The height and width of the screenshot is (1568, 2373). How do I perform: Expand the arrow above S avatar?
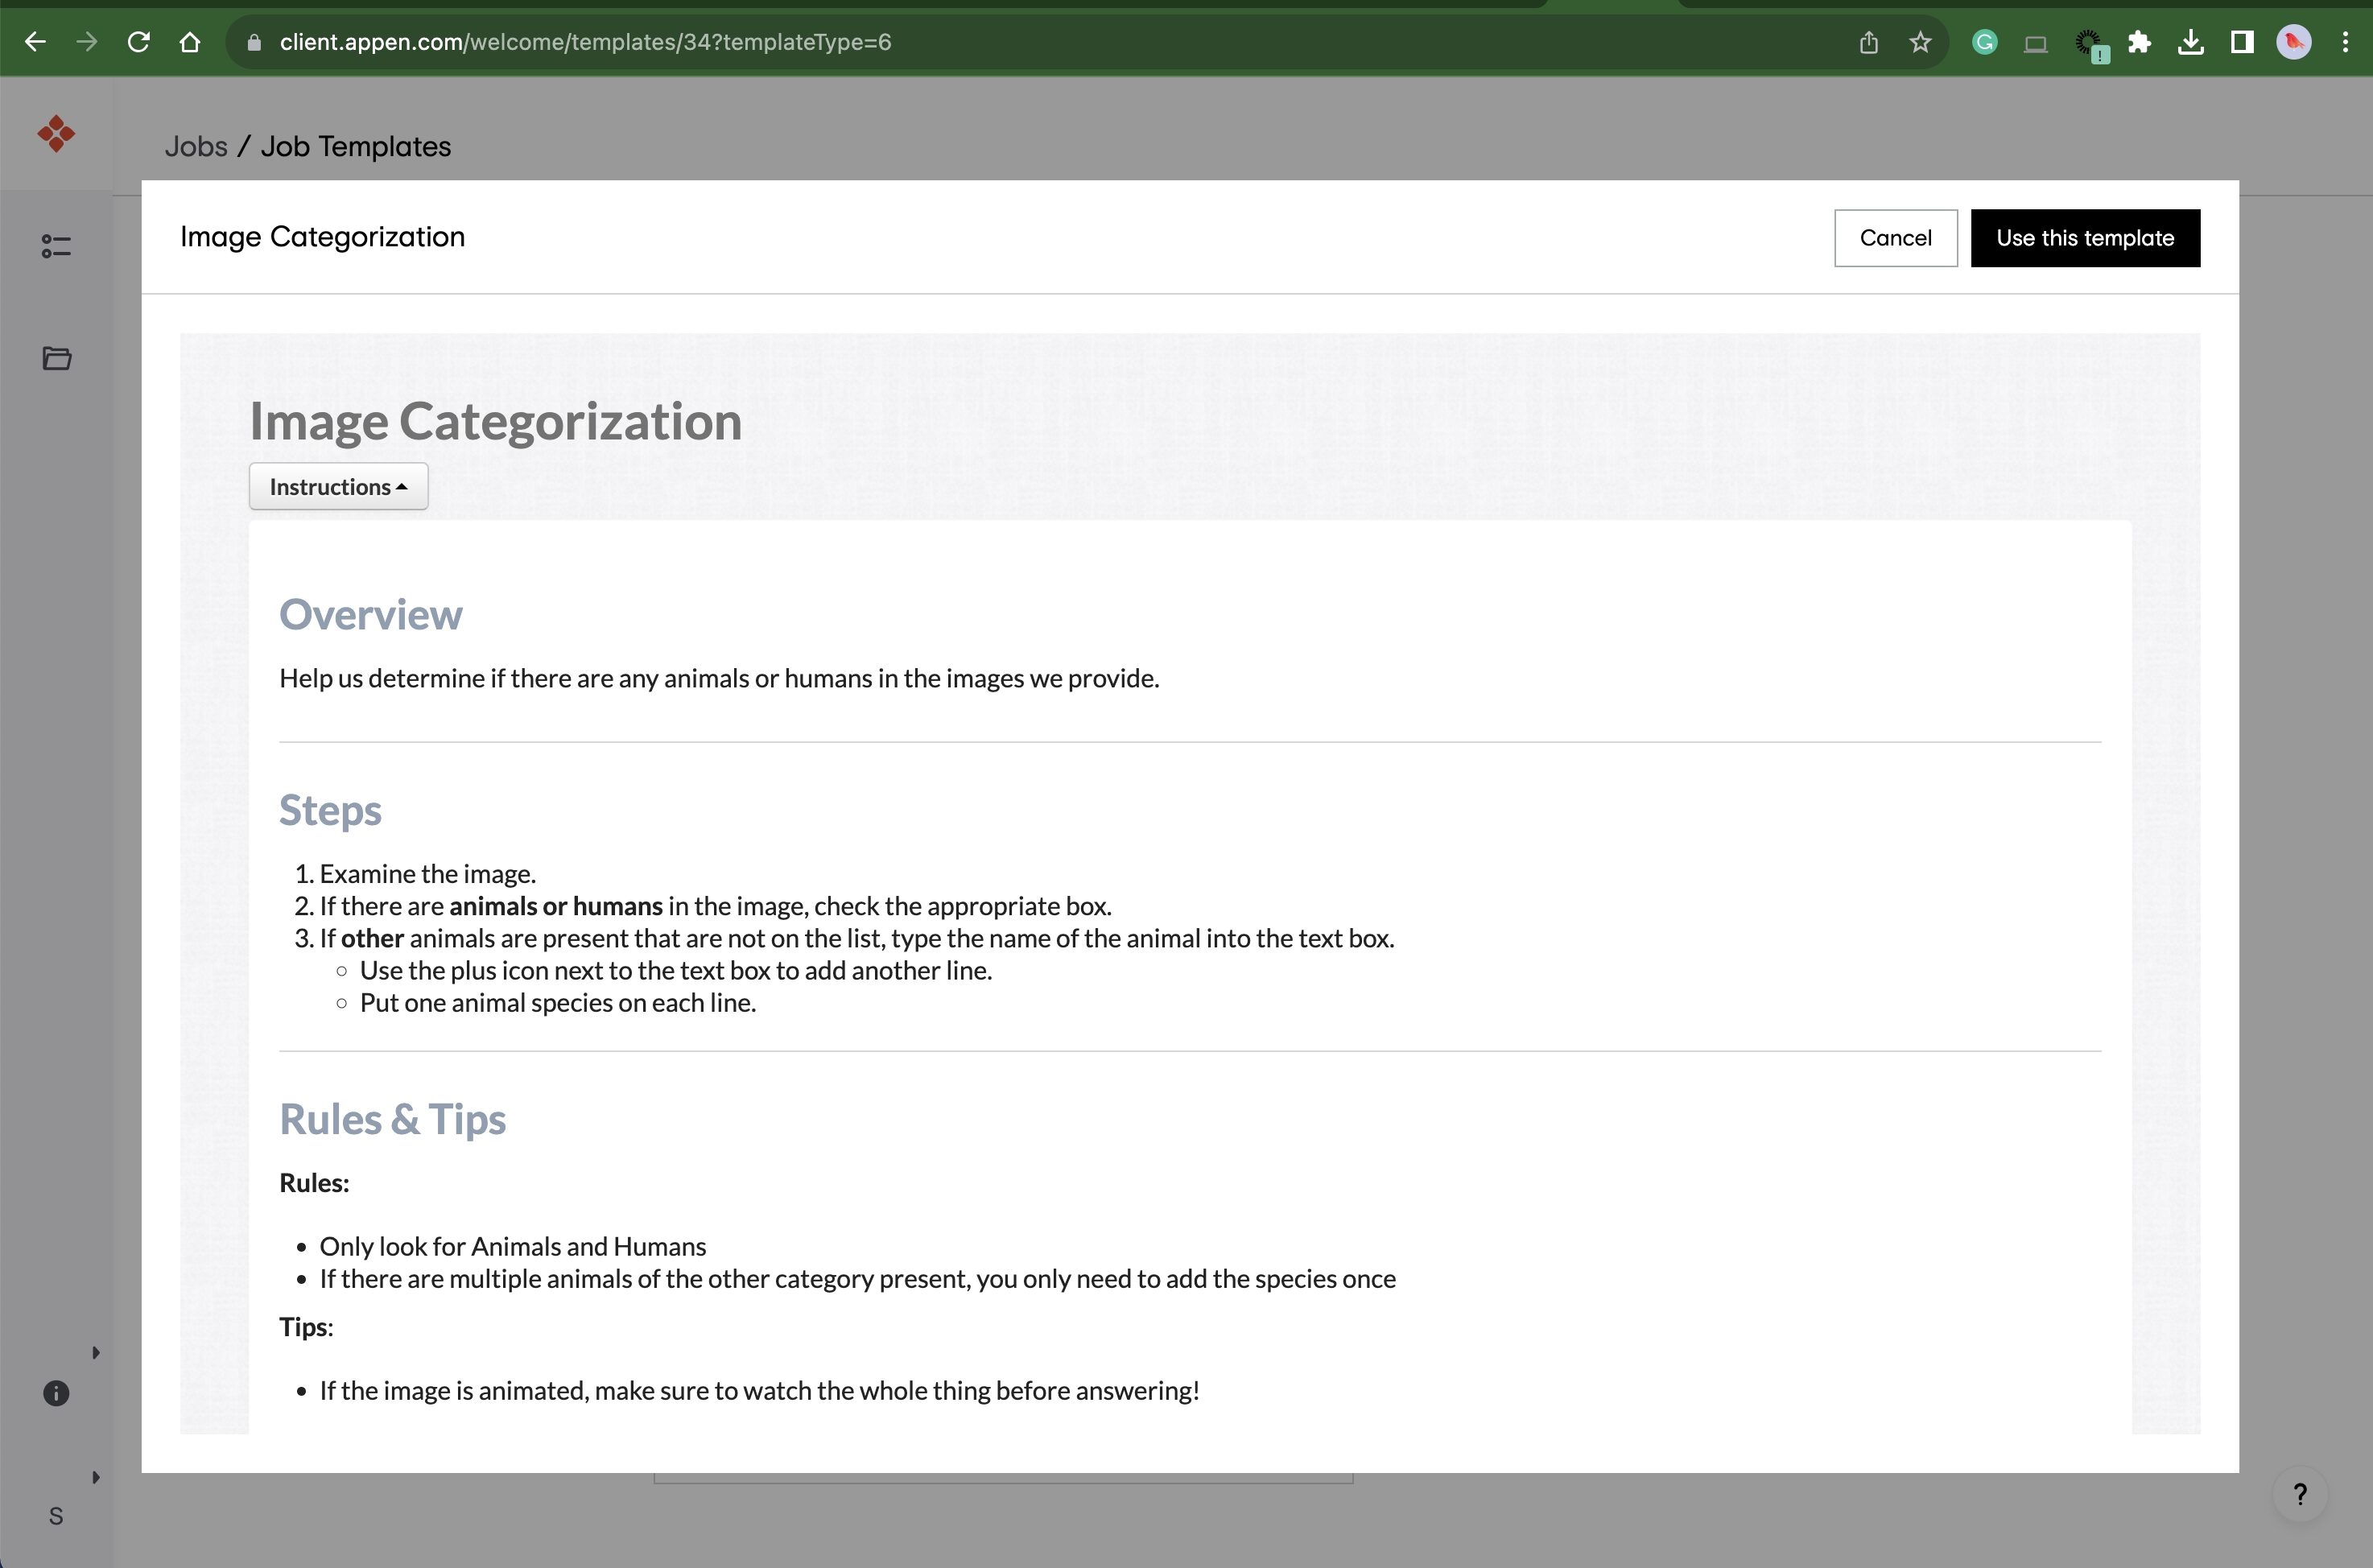point(96,1477)
